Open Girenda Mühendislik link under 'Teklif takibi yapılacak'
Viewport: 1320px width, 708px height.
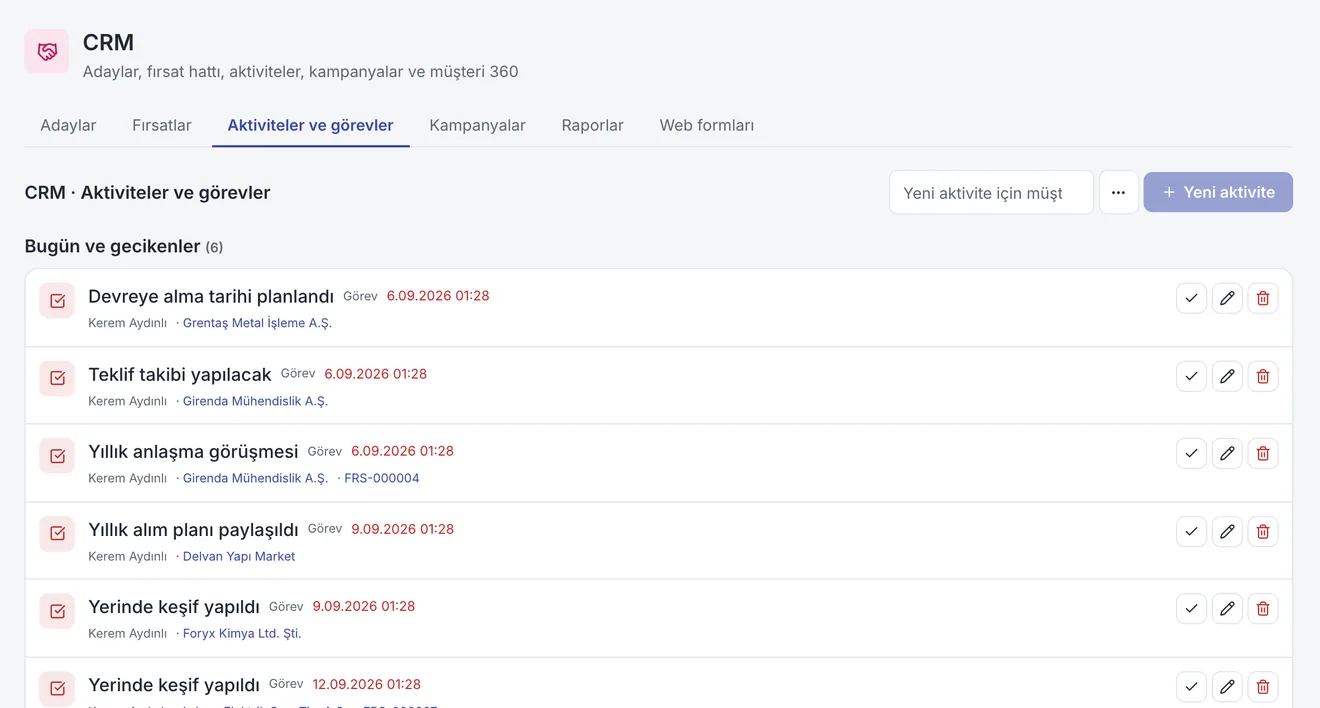point(255,401)
